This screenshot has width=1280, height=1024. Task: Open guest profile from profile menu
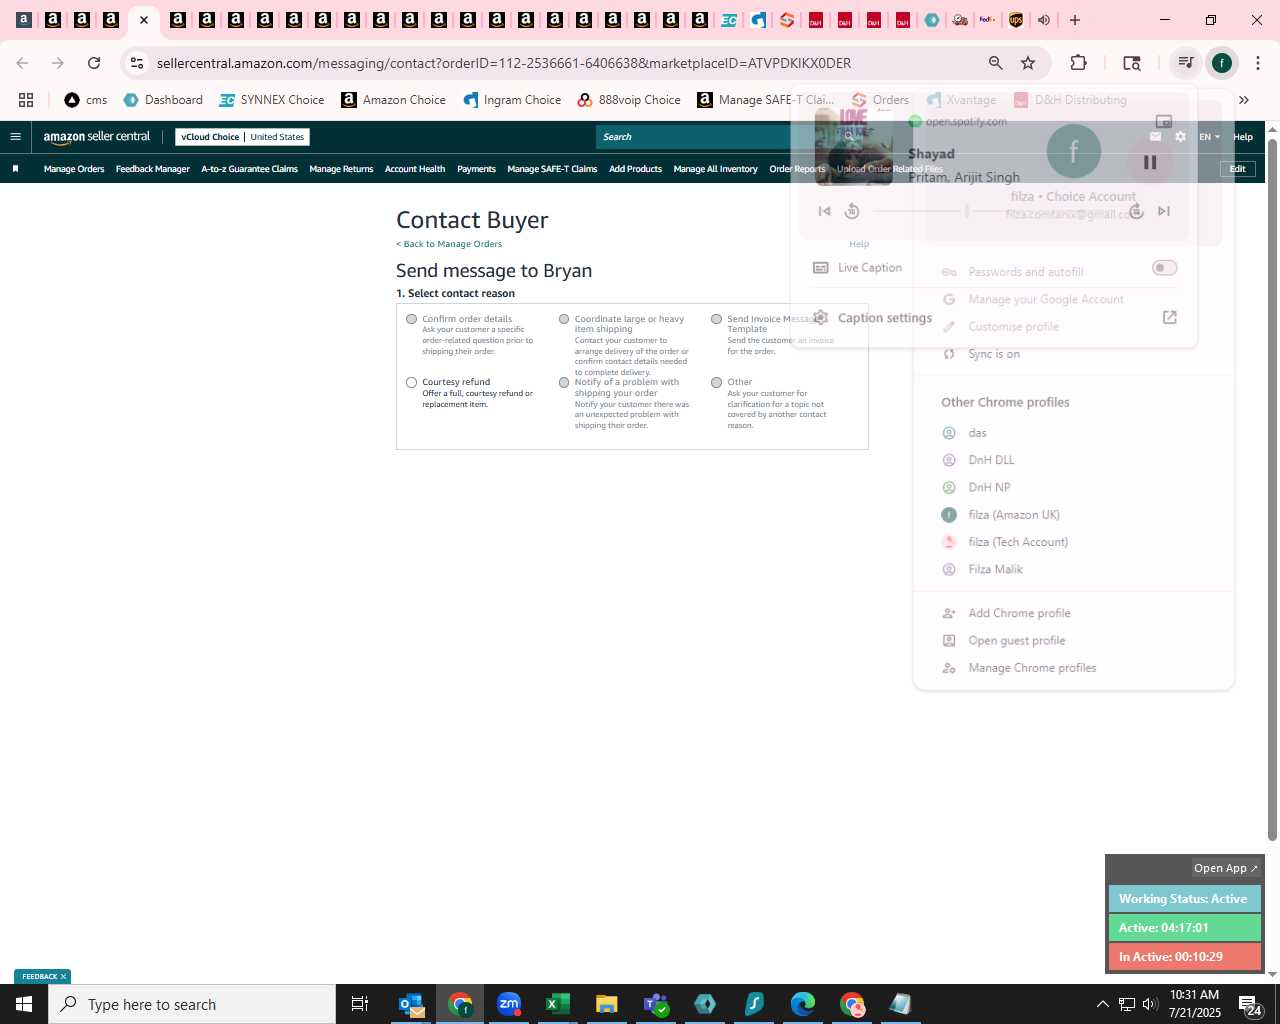pos(1073,641)
